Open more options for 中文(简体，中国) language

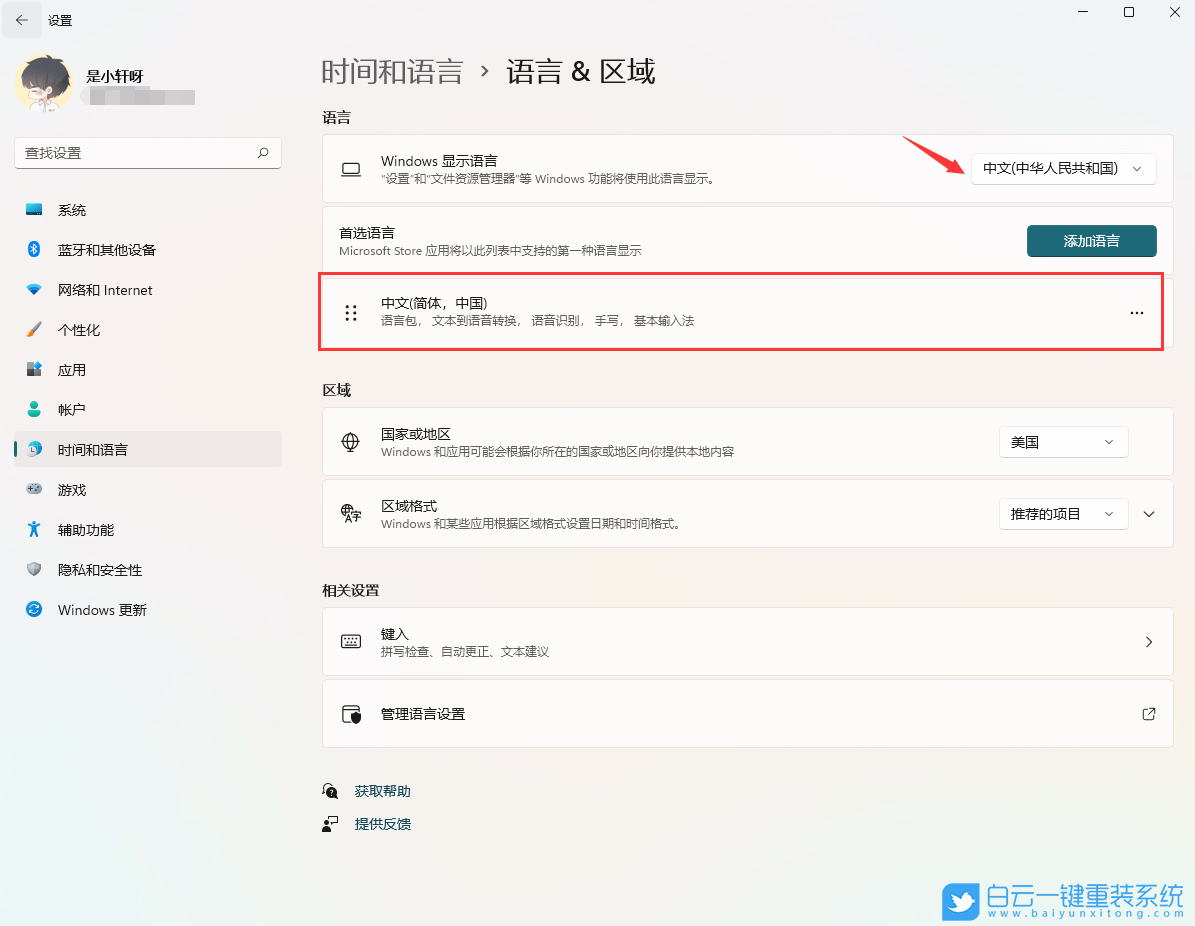[1136, 312]
